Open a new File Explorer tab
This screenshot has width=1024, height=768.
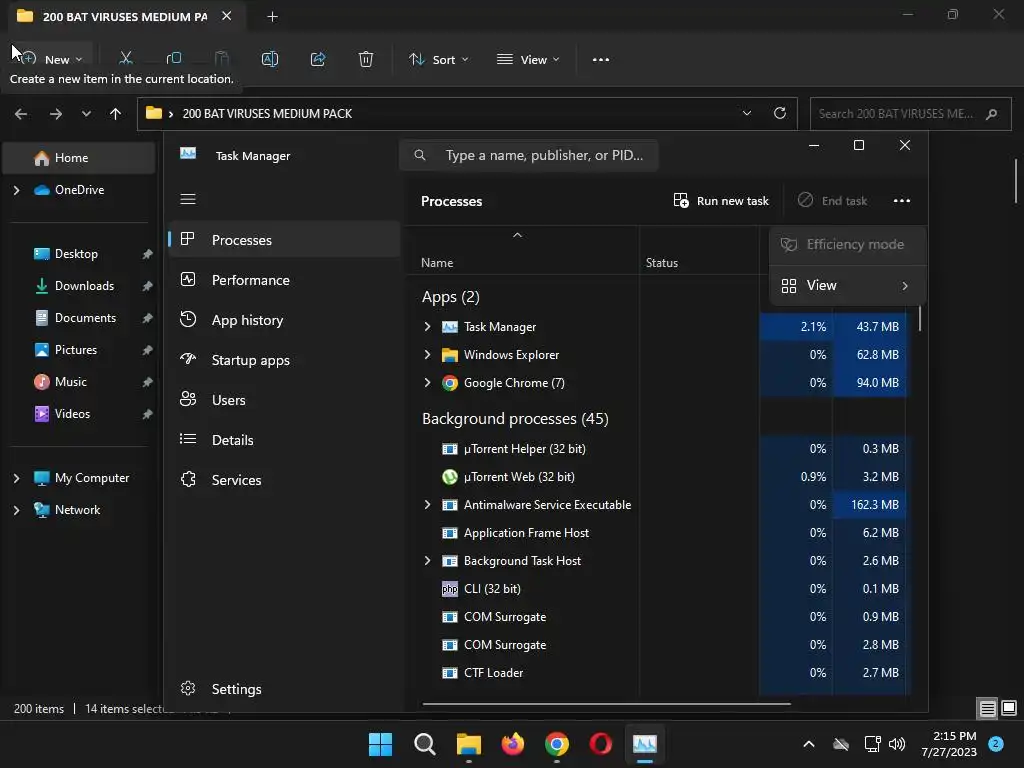[x=272, y=17]
